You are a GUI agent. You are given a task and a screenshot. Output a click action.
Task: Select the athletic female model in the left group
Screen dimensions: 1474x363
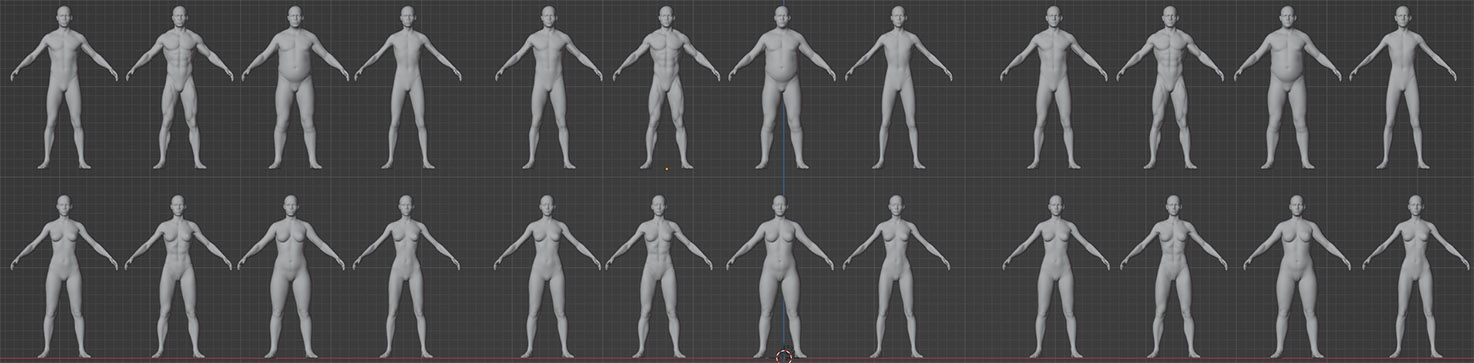pos(178,276)
